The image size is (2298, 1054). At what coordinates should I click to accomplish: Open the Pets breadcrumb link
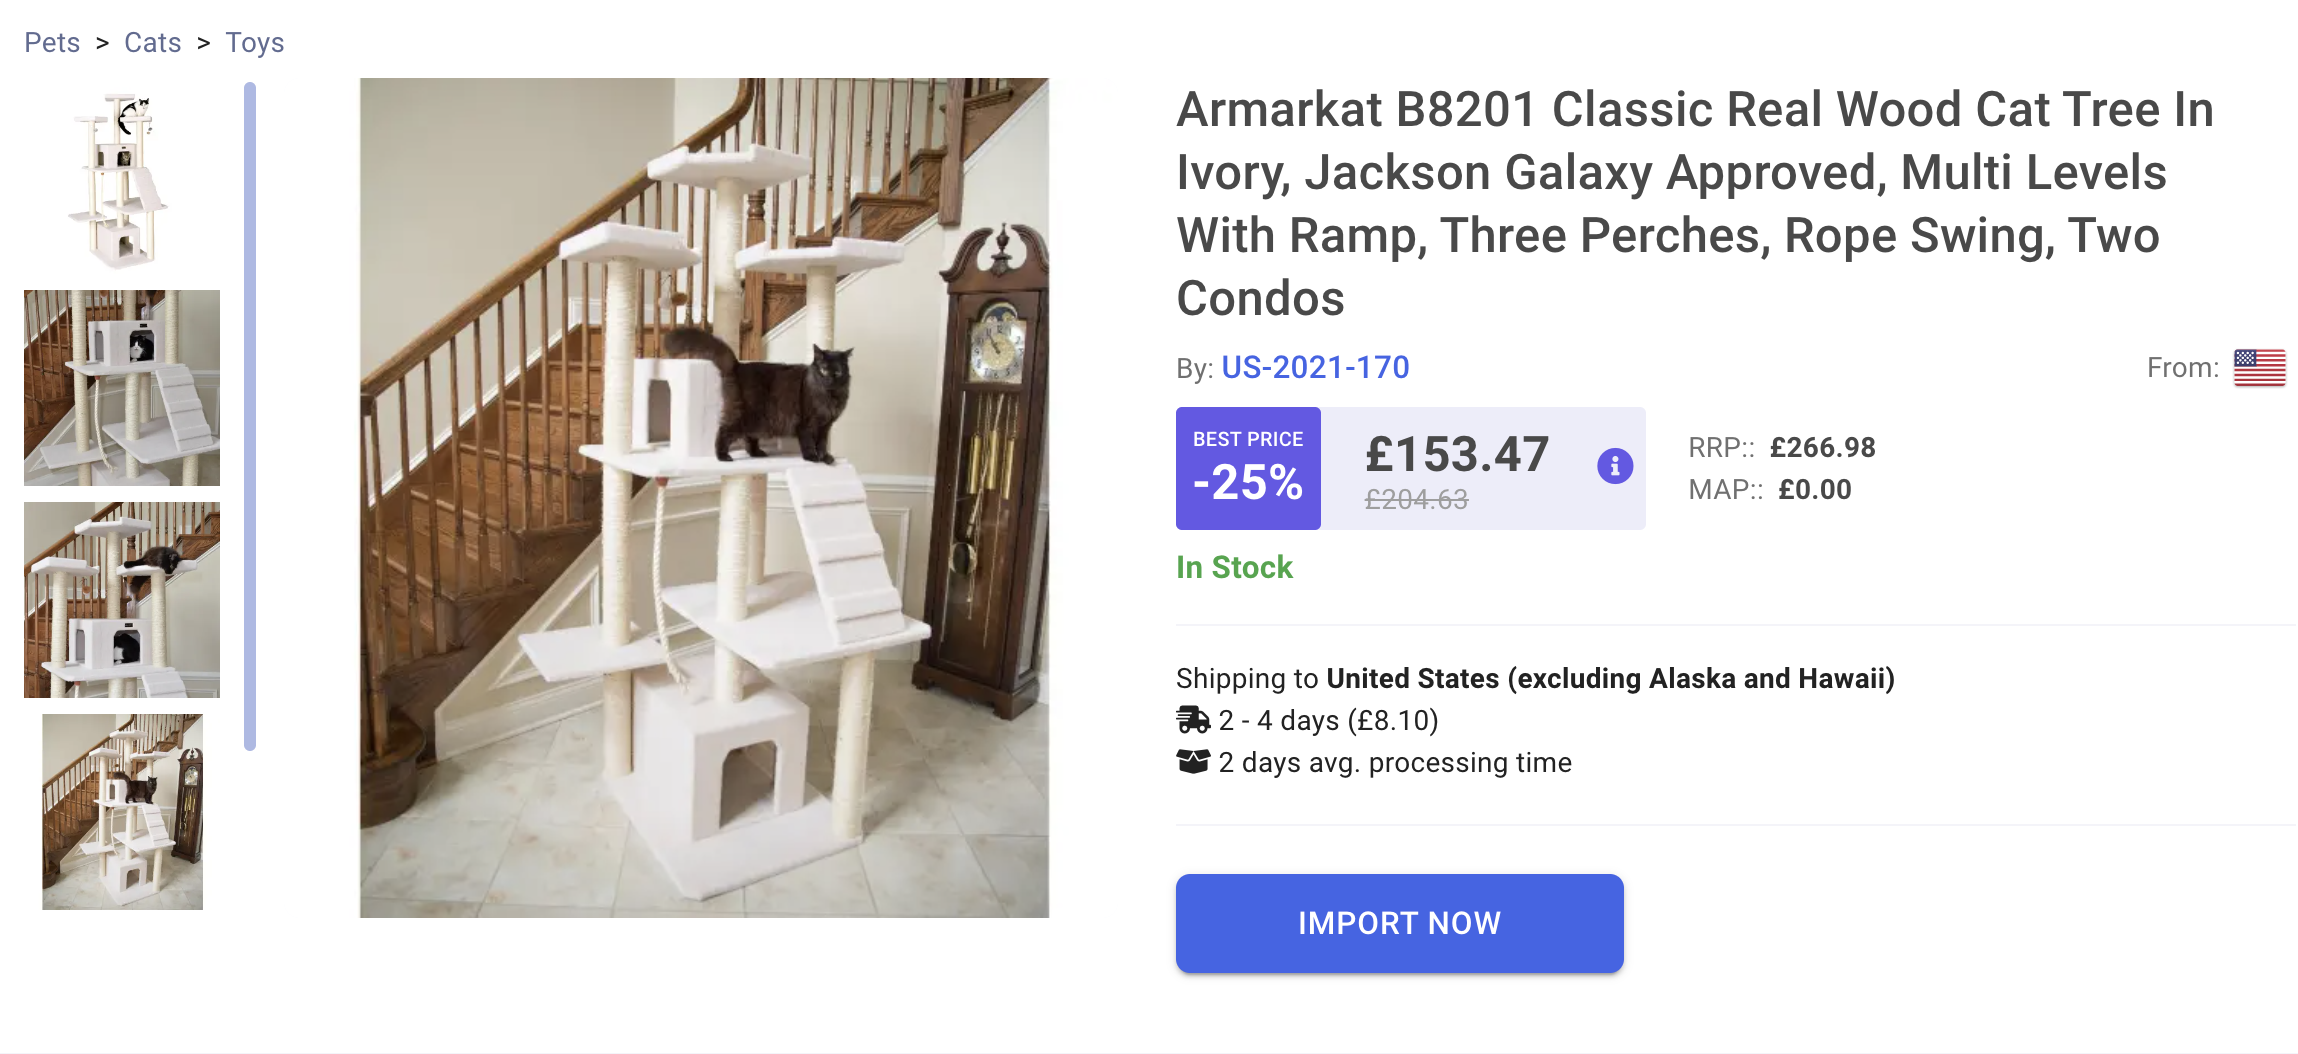(52, 43)
